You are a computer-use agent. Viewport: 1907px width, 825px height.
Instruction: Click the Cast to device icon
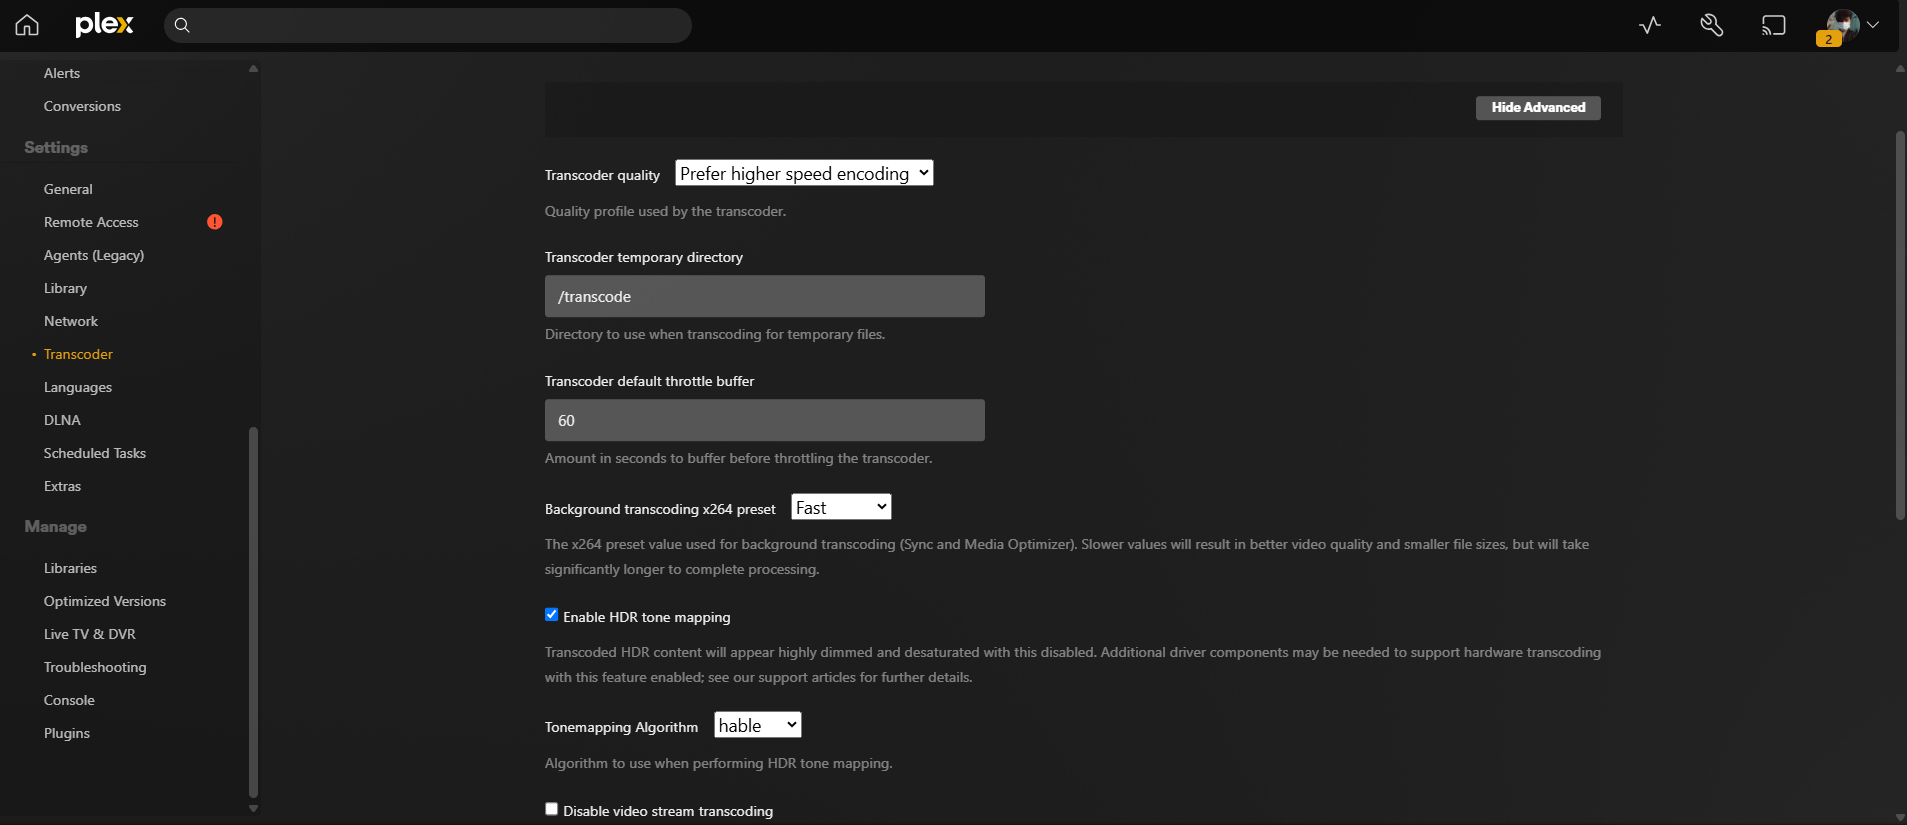tap(1773, 25)
